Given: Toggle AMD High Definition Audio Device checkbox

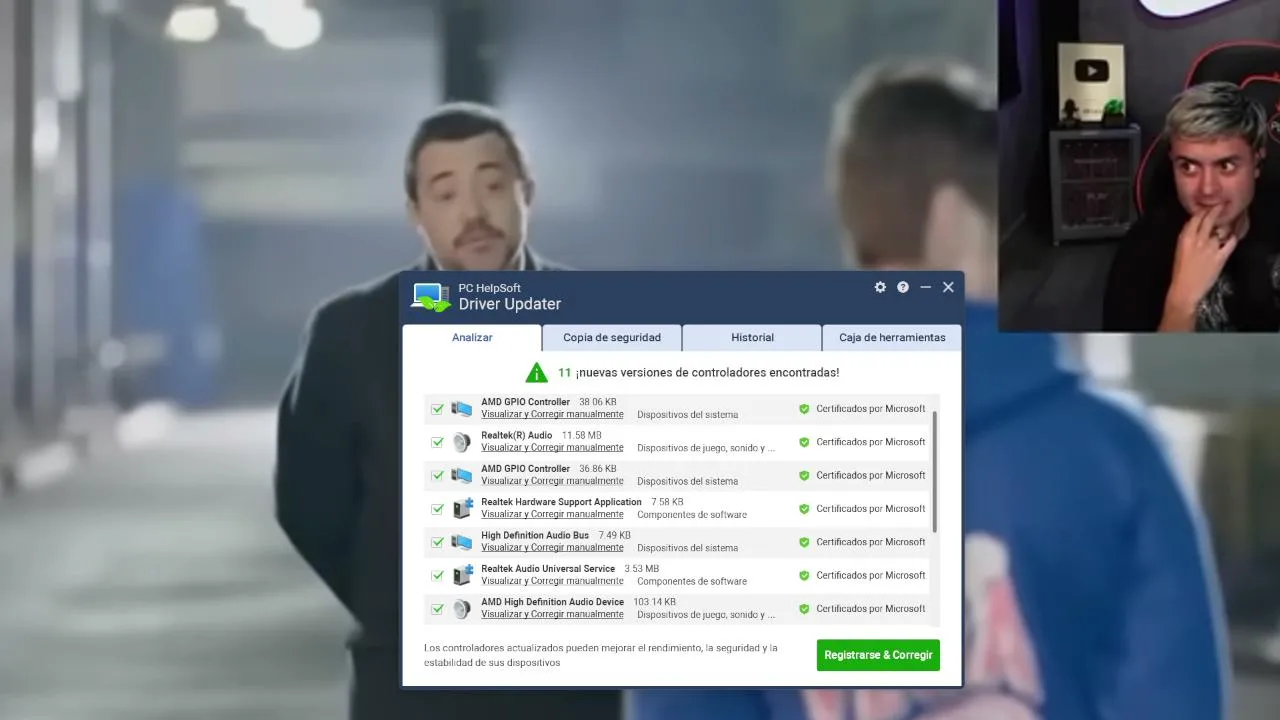Looking at the screenshot, I should tap(437, 608).
